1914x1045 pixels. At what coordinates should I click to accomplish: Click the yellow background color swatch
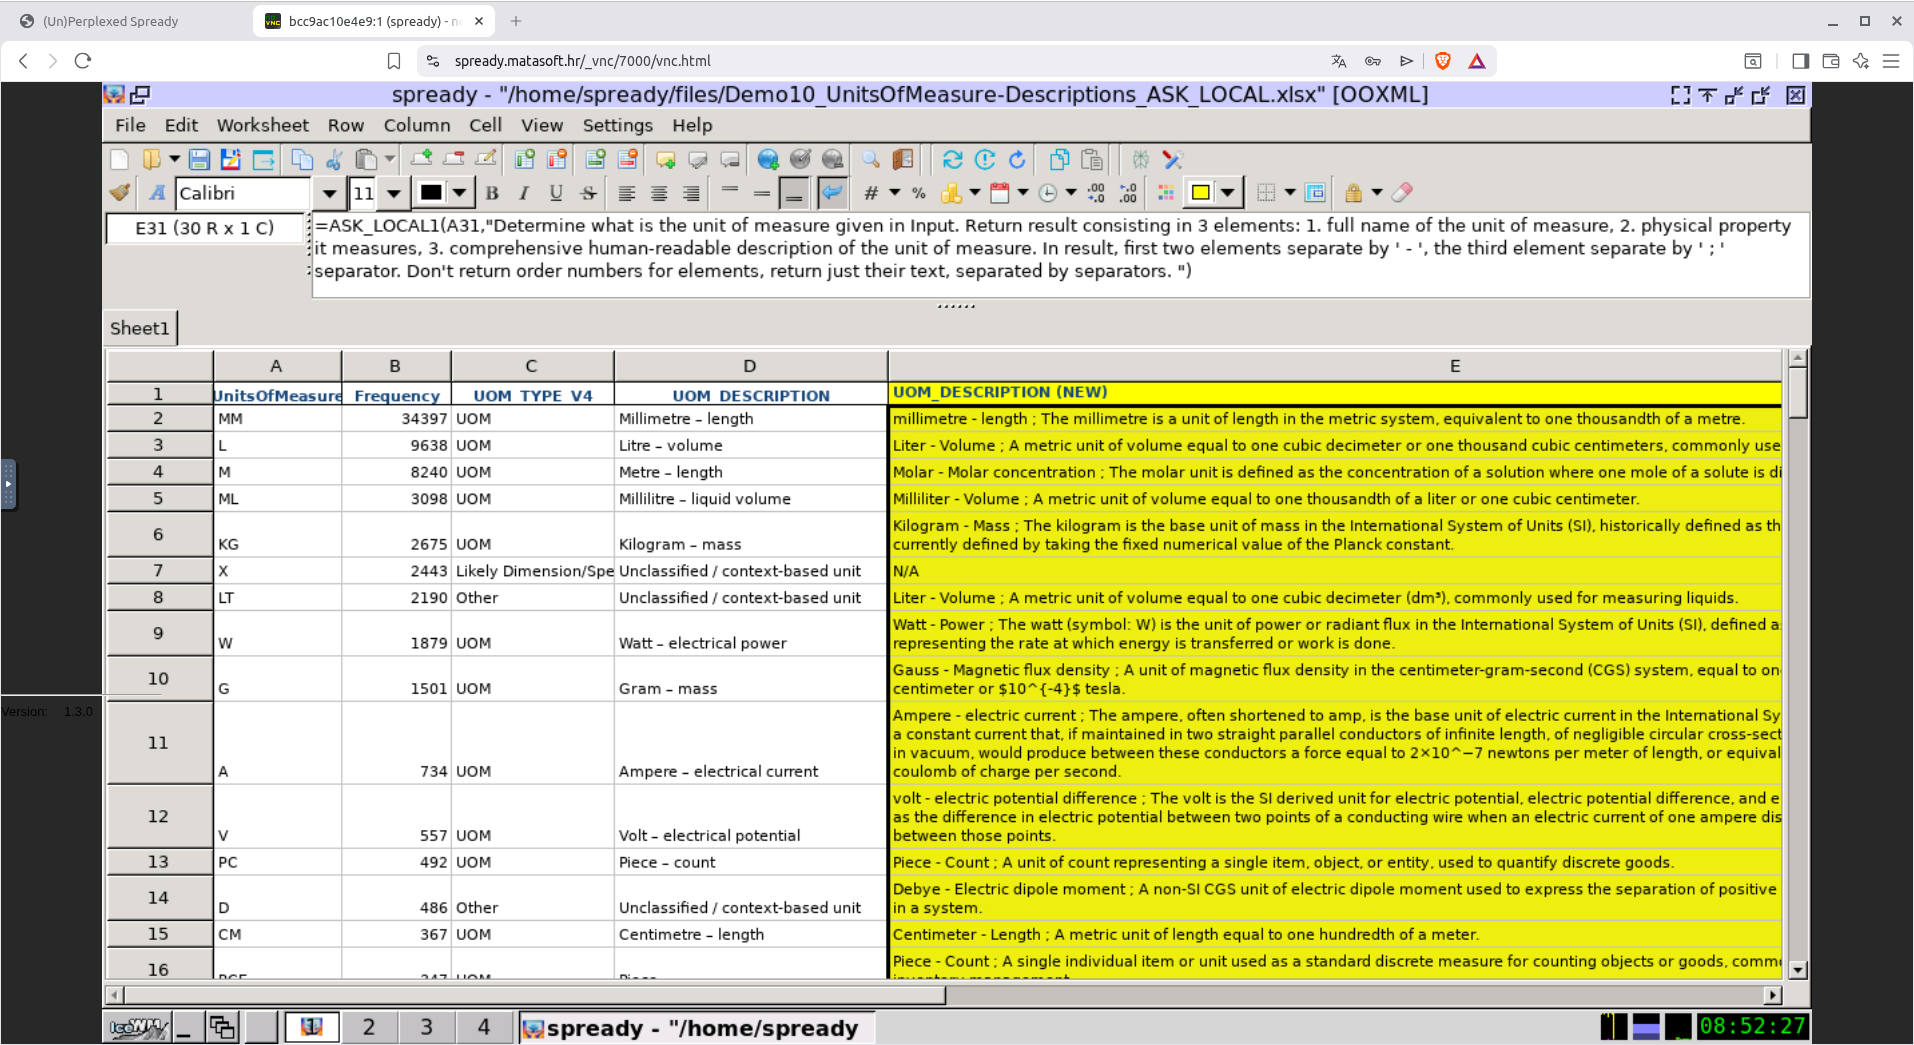click(x=1201, y=193)
